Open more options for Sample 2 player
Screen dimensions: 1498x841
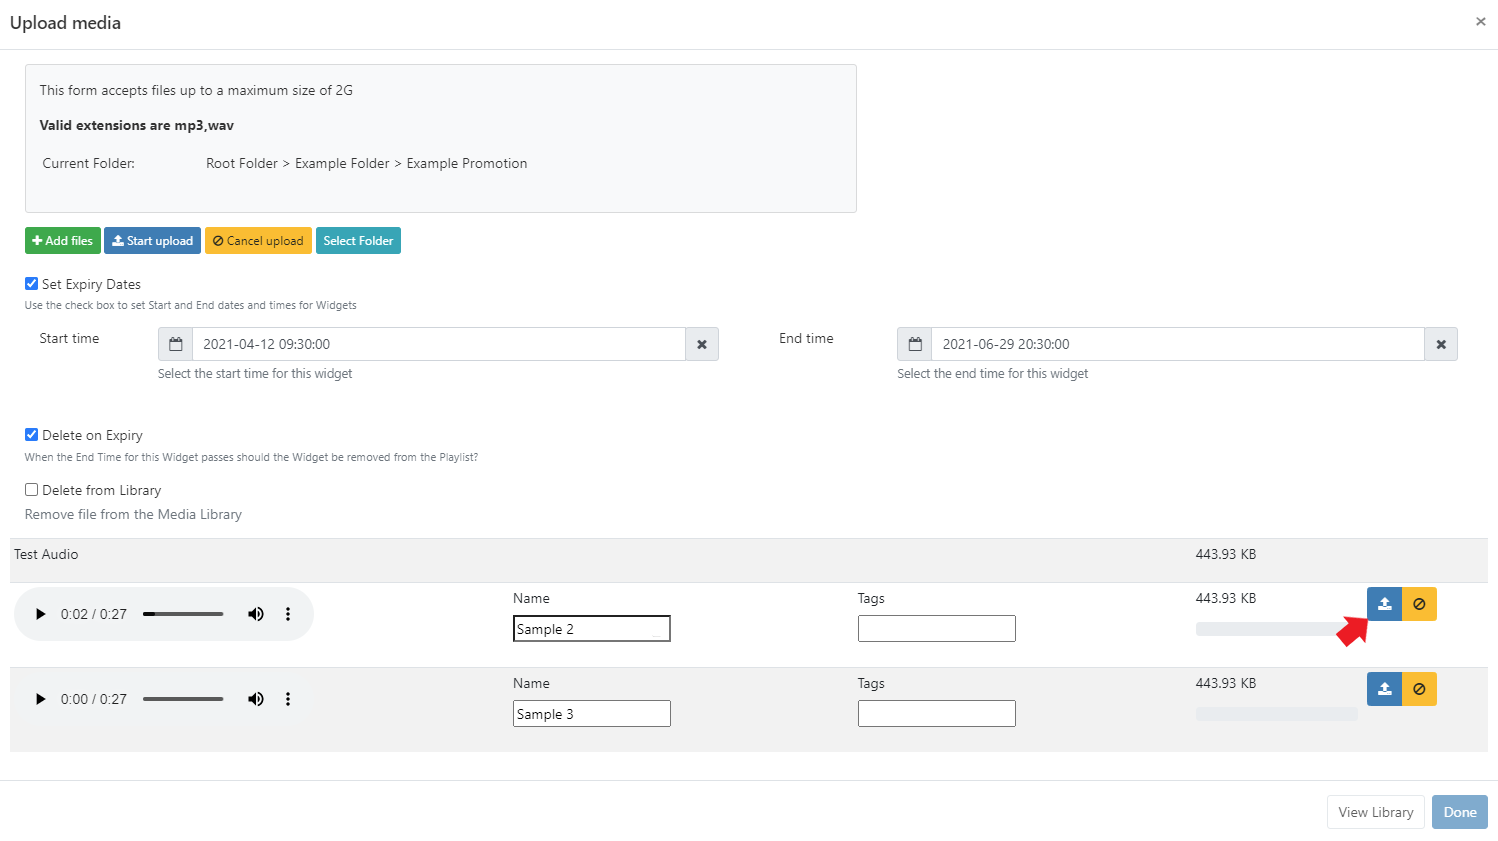point(288,614)
